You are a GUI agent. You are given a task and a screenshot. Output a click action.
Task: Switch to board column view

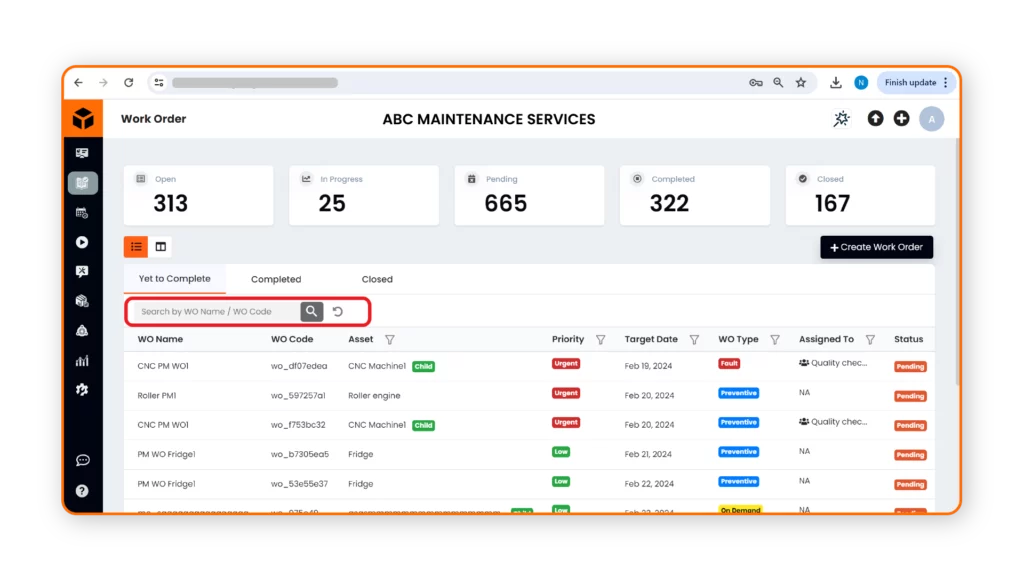point(161,247)
